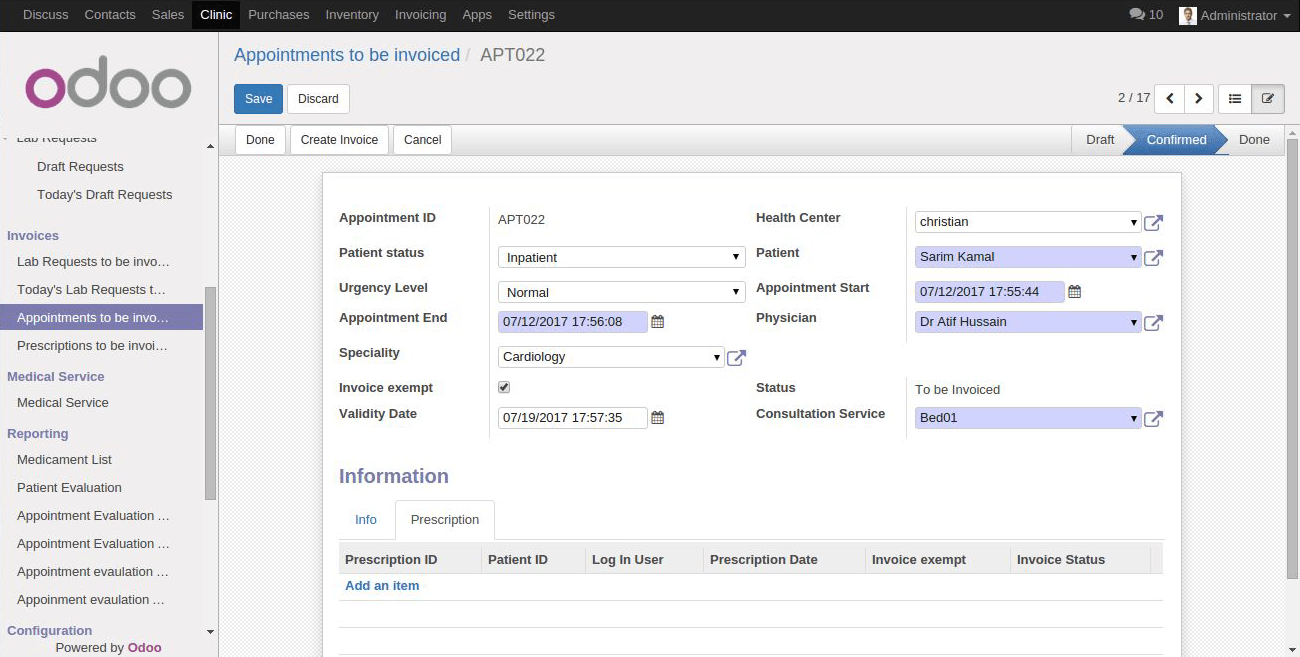Open Lab Requests to be invoiced
This screenshot has height=657, width=1300.
(93, 262)
